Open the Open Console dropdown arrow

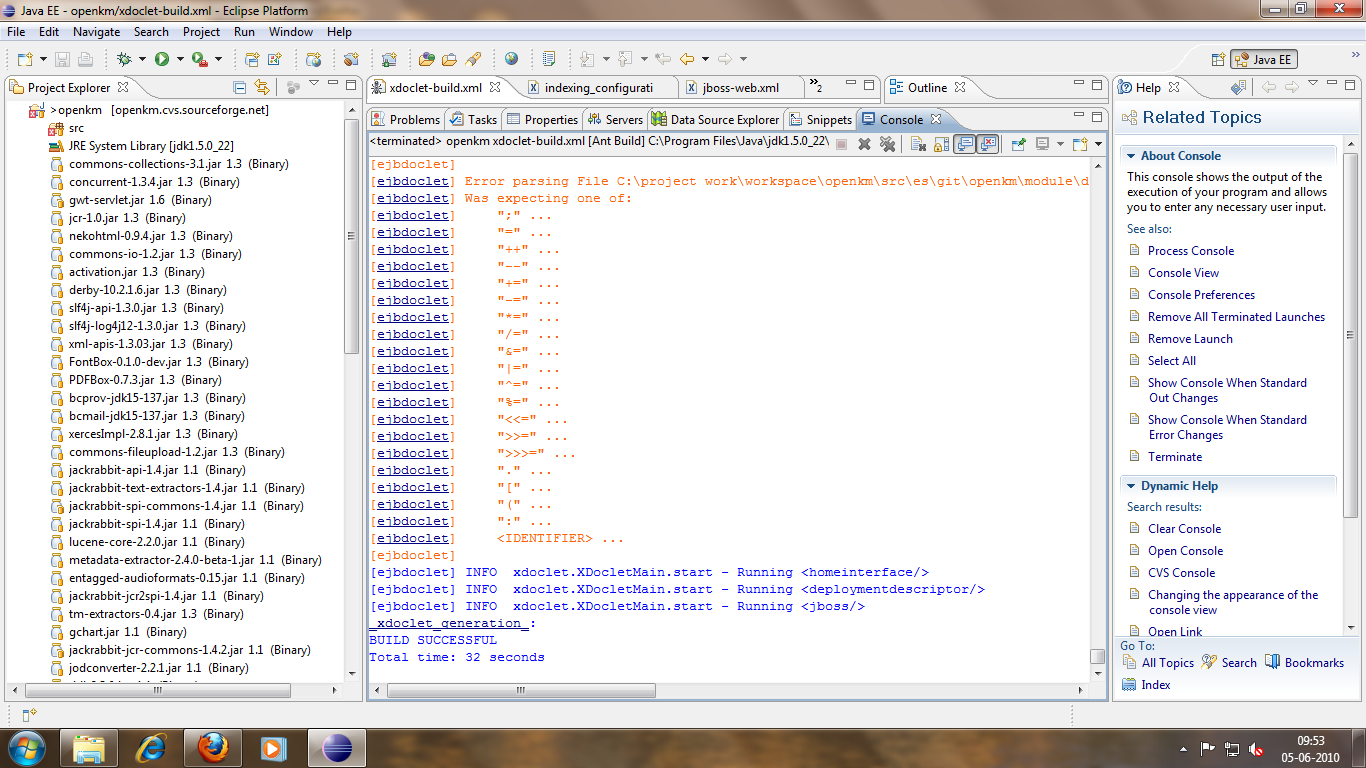tap(1097, 144)
